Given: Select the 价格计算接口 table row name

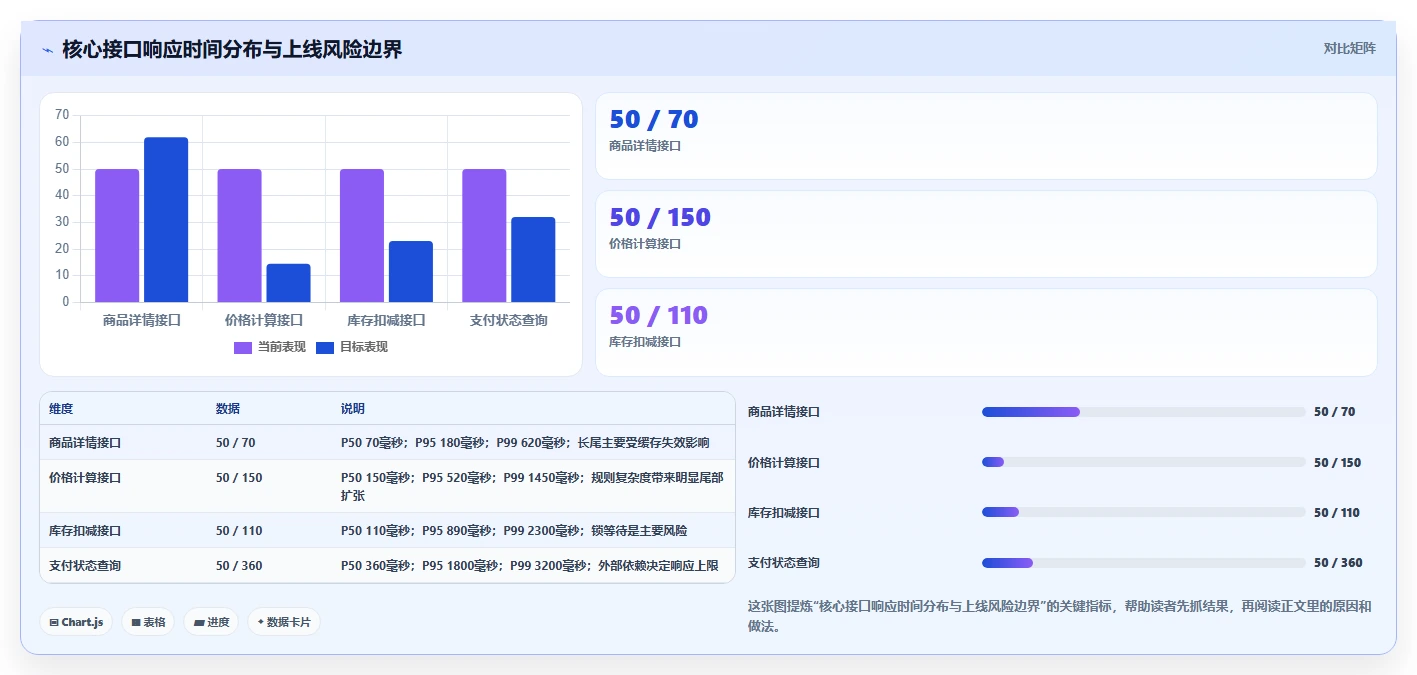Looking at the screenshot, I should pyautogui.click(x=85, y=478).
